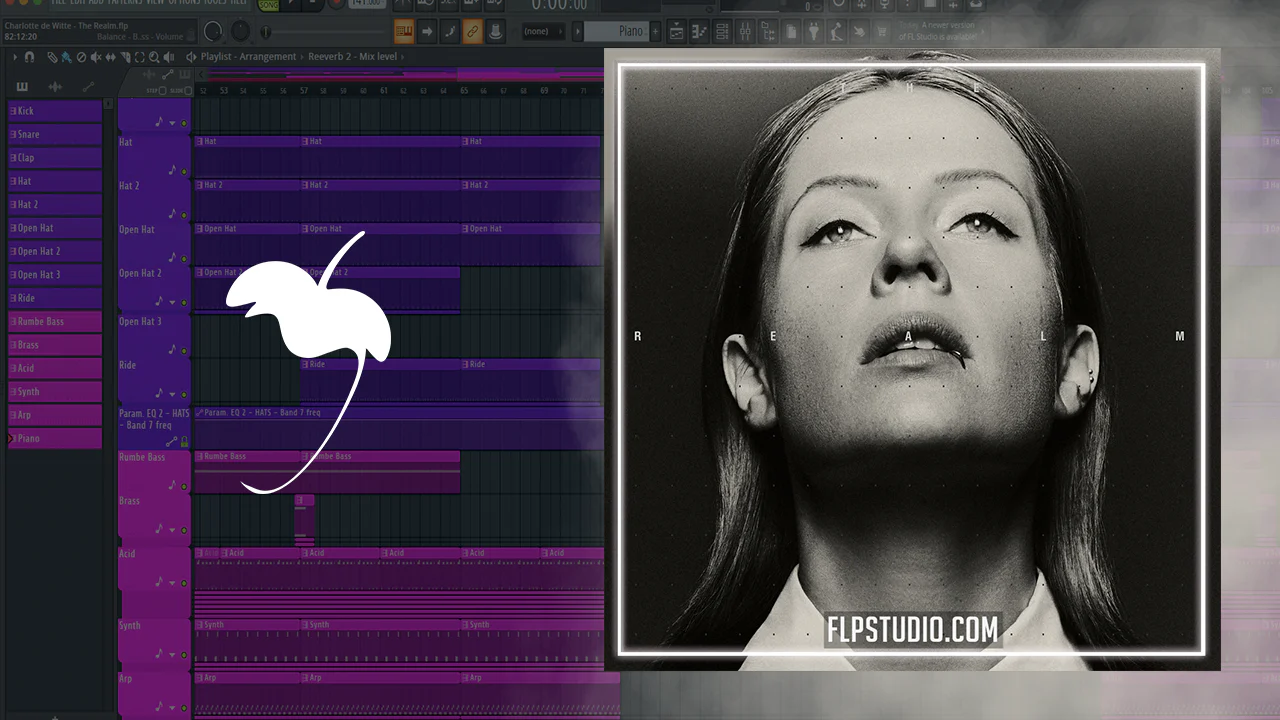The image size is (1280, 720).
Task: Show pattern clips in the picker panel
Action: (22, 87)
